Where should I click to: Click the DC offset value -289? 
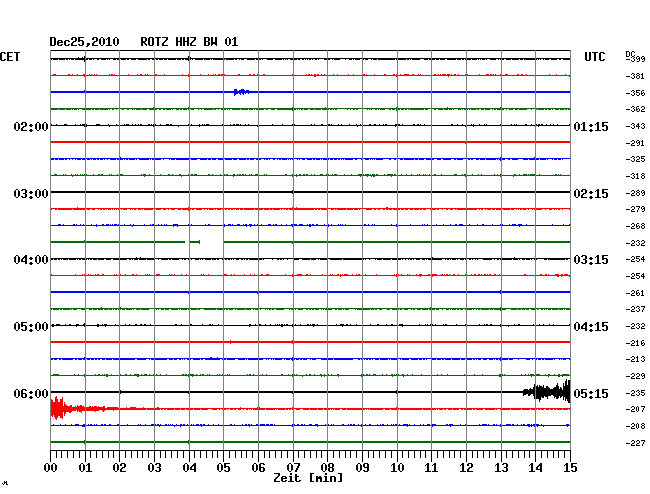tap(635, 193)
